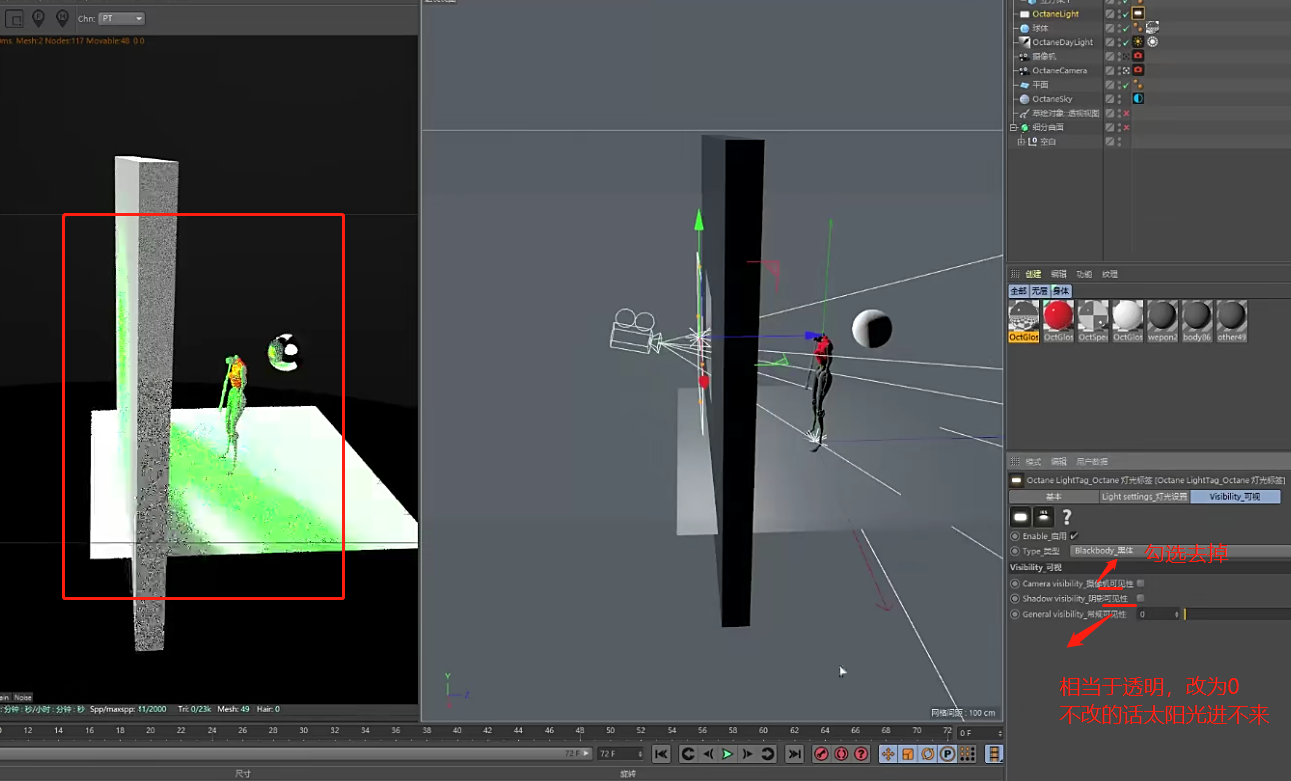Screen dimensions: 1291x781
Task: Click the red question mark keyframe selection icon
Action: tap(861, 754)
